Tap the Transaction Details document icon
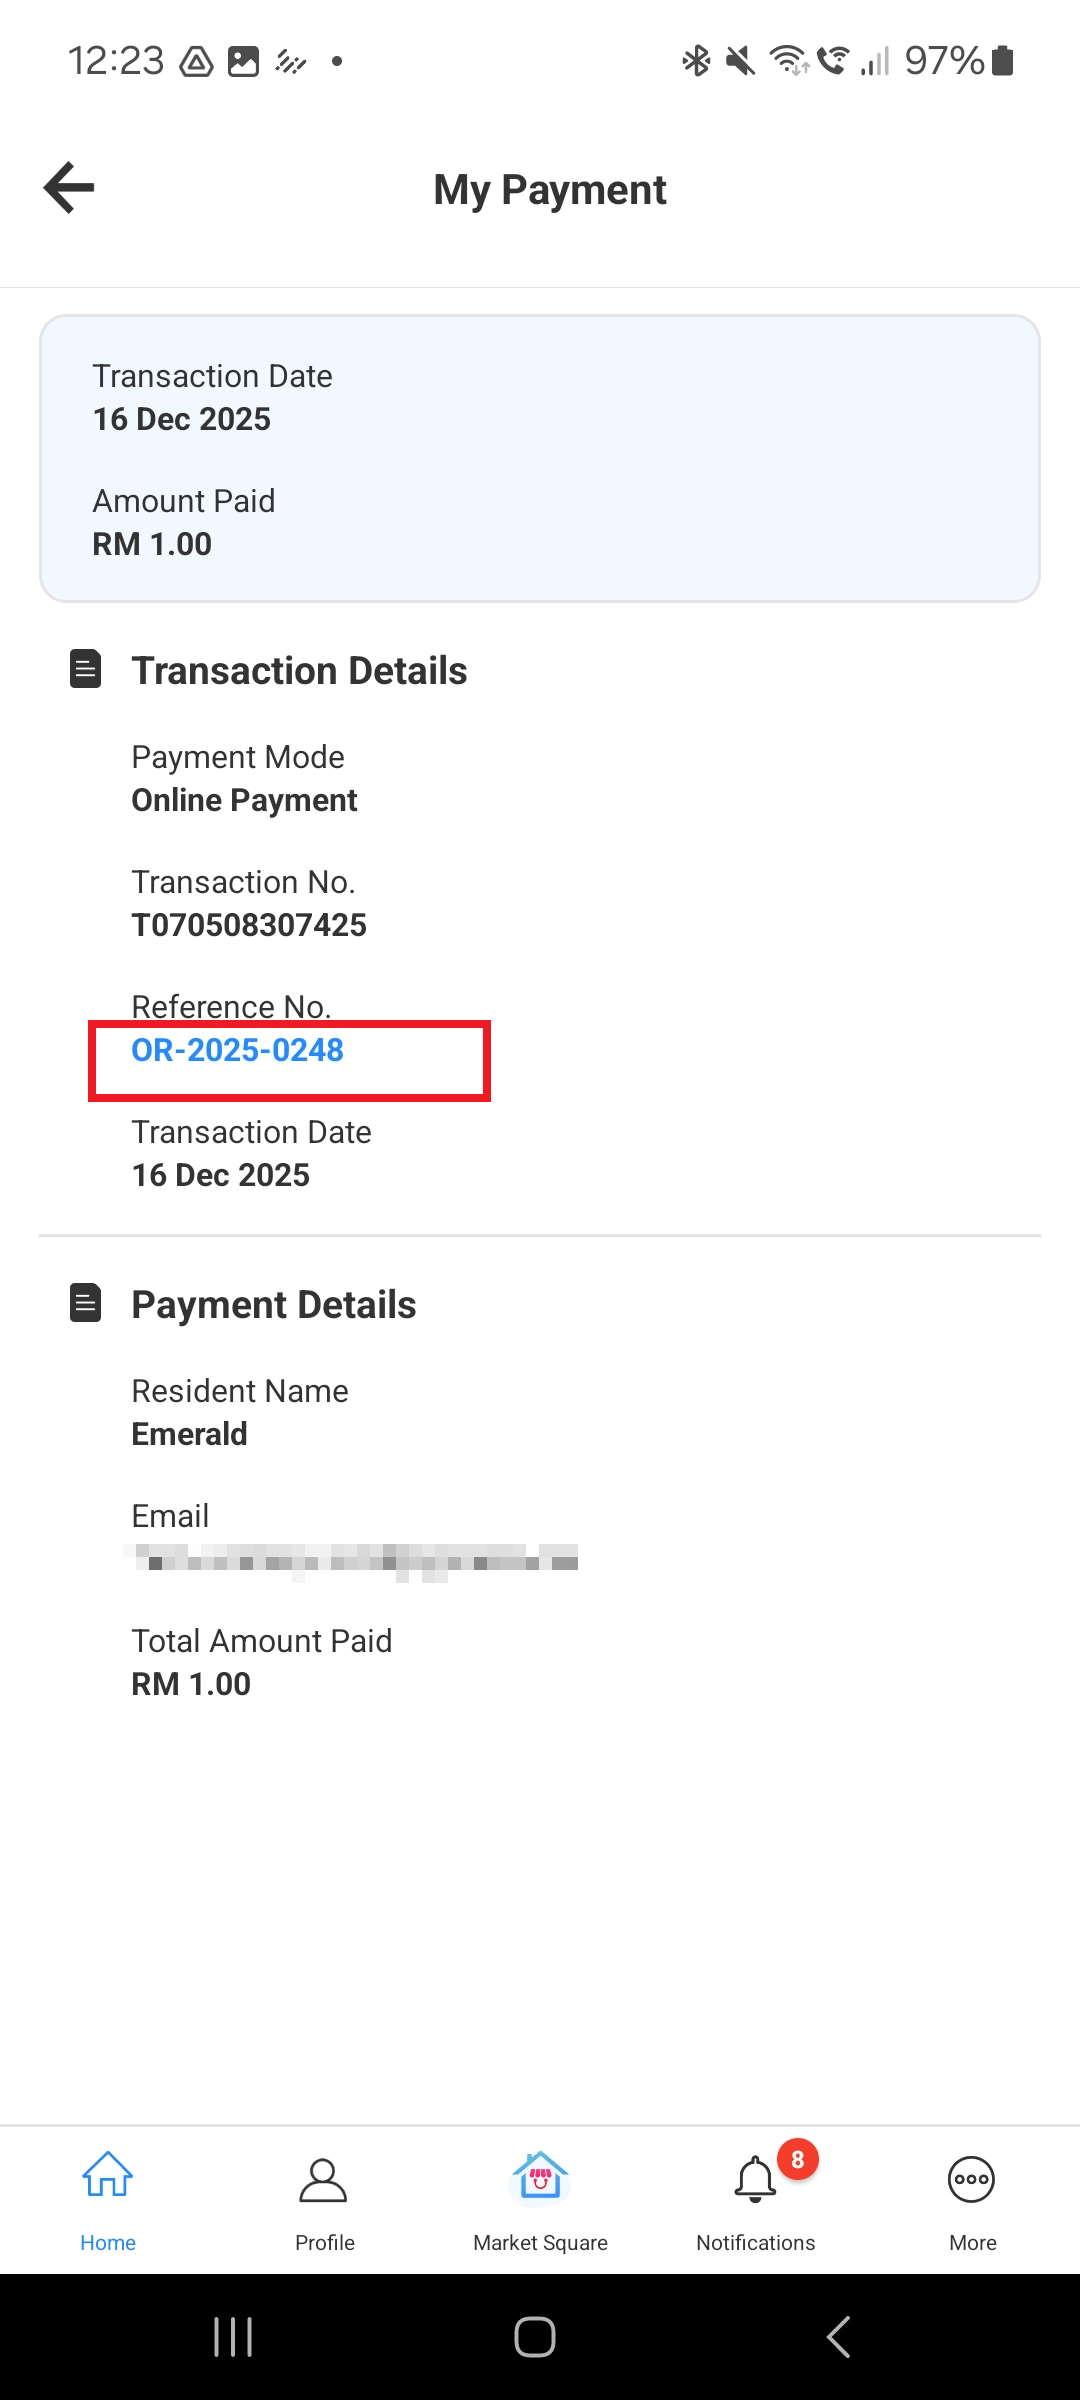 (86, 669)
